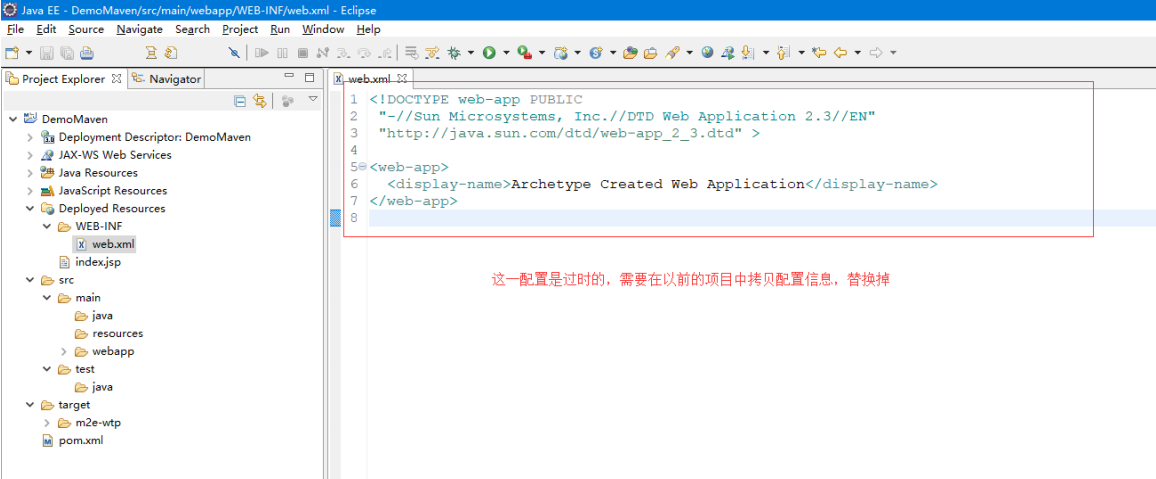
Task: Minimize the Project Explorer panel
Action: click(x=290, y=77)
